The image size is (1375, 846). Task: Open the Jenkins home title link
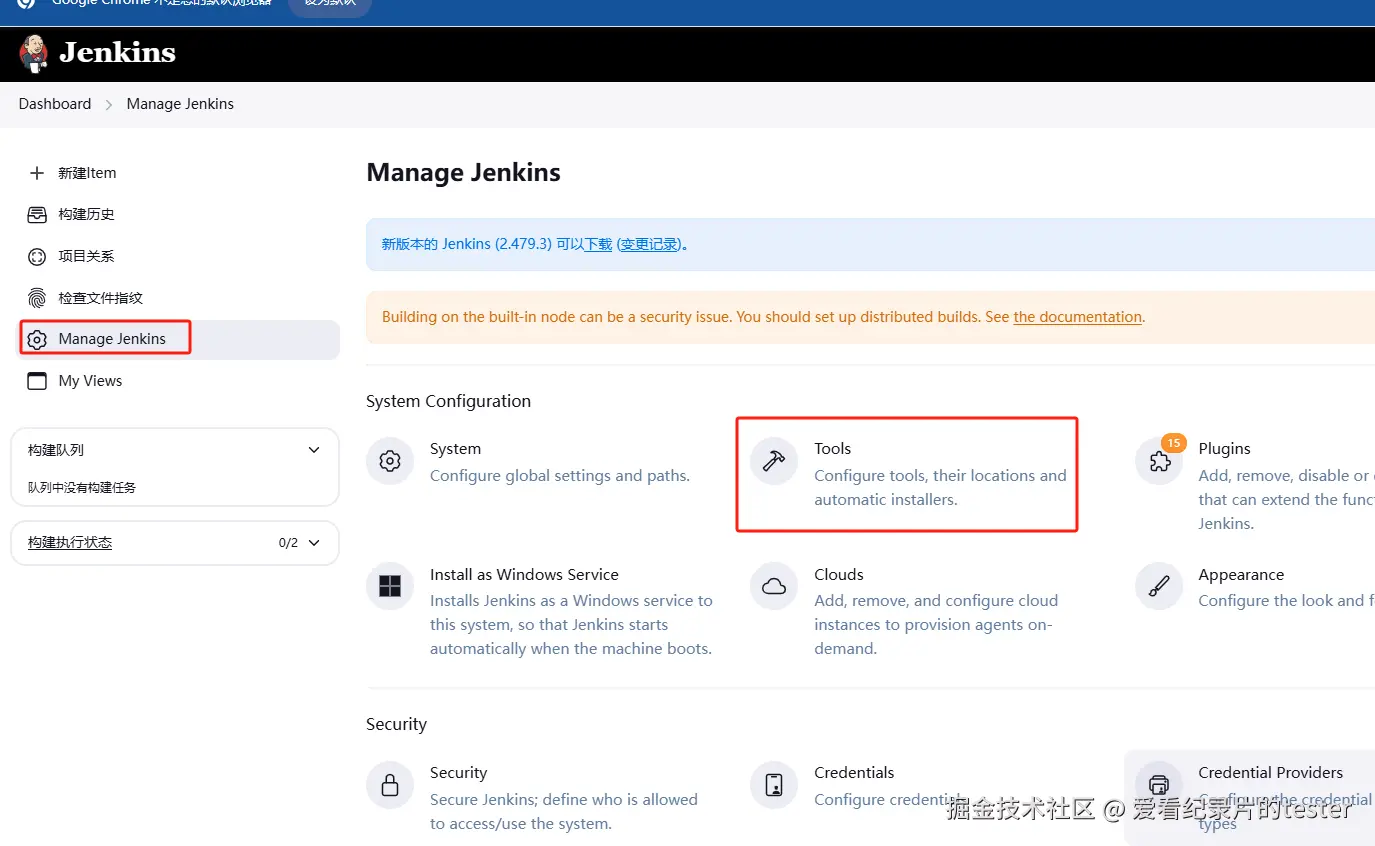117,53
